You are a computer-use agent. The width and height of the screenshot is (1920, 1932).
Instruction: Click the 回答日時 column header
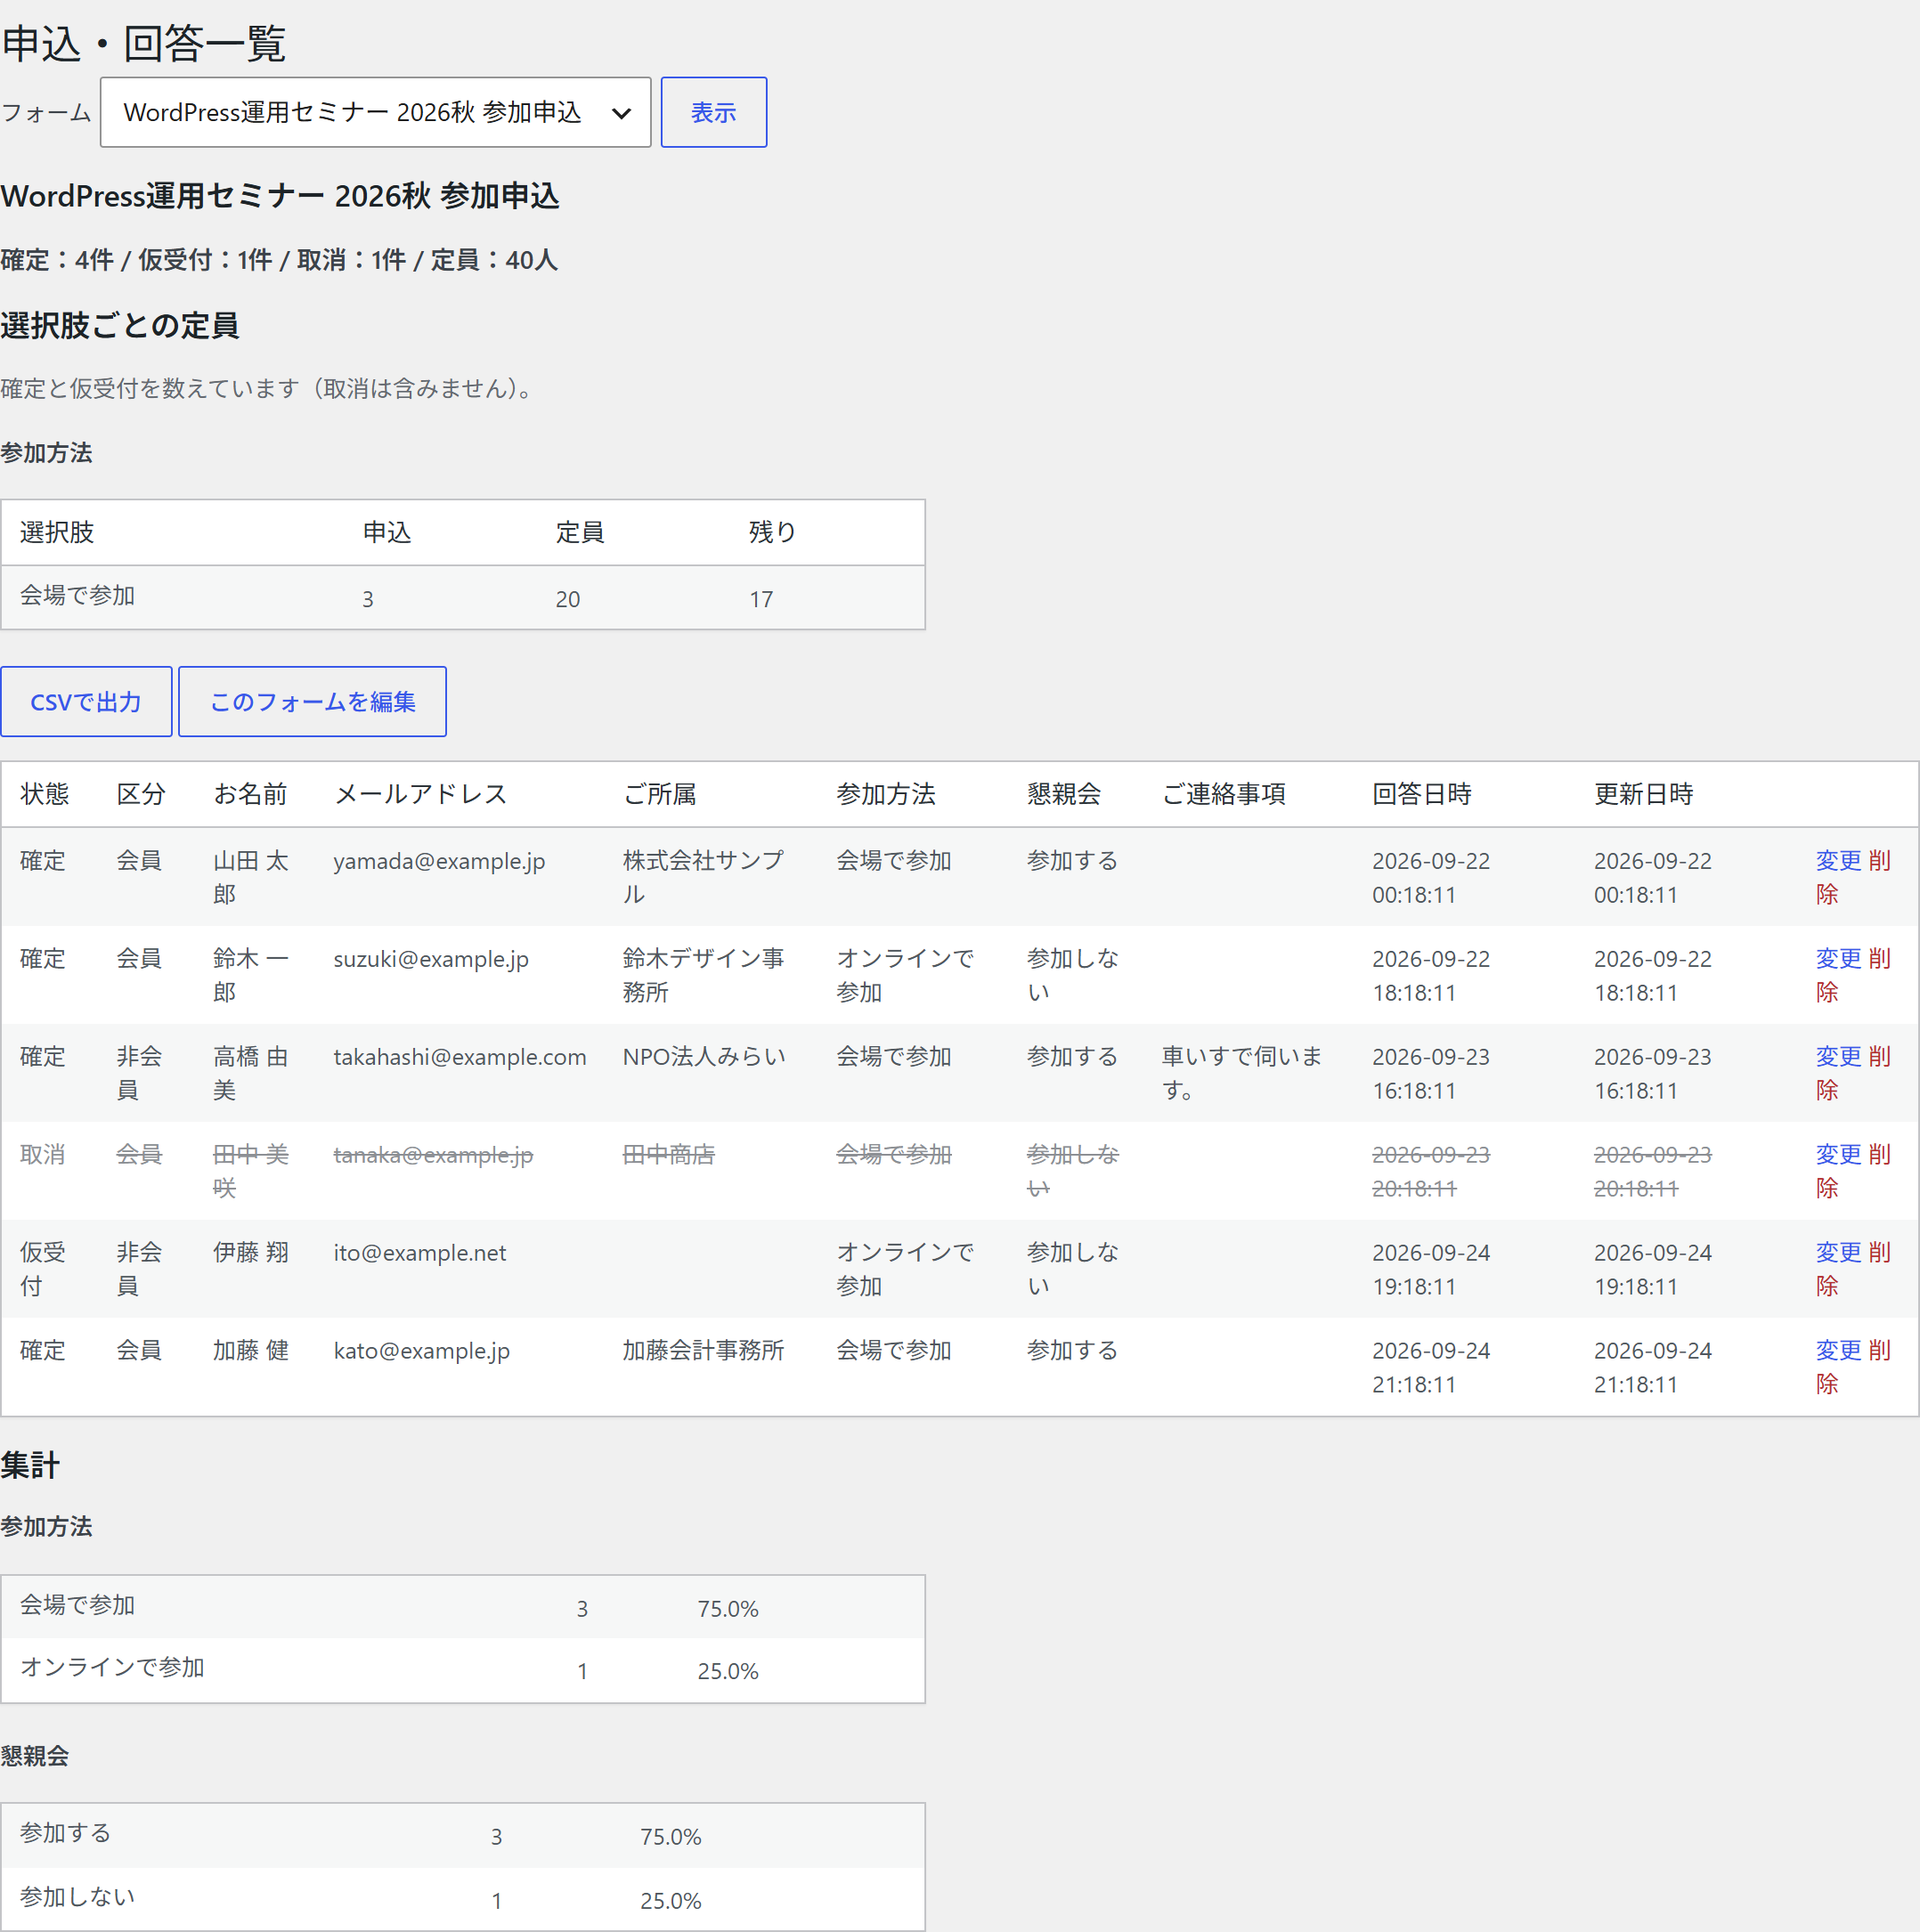[x=1421, y=794]
